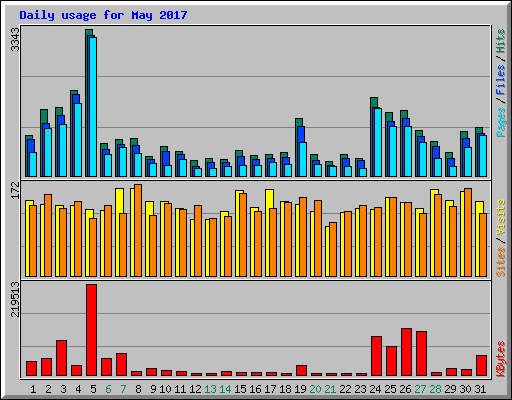The width and height of the screenshot is (512, 400).
Task: Select the day 18 label on the x-axis
Action: click(285, 389)
